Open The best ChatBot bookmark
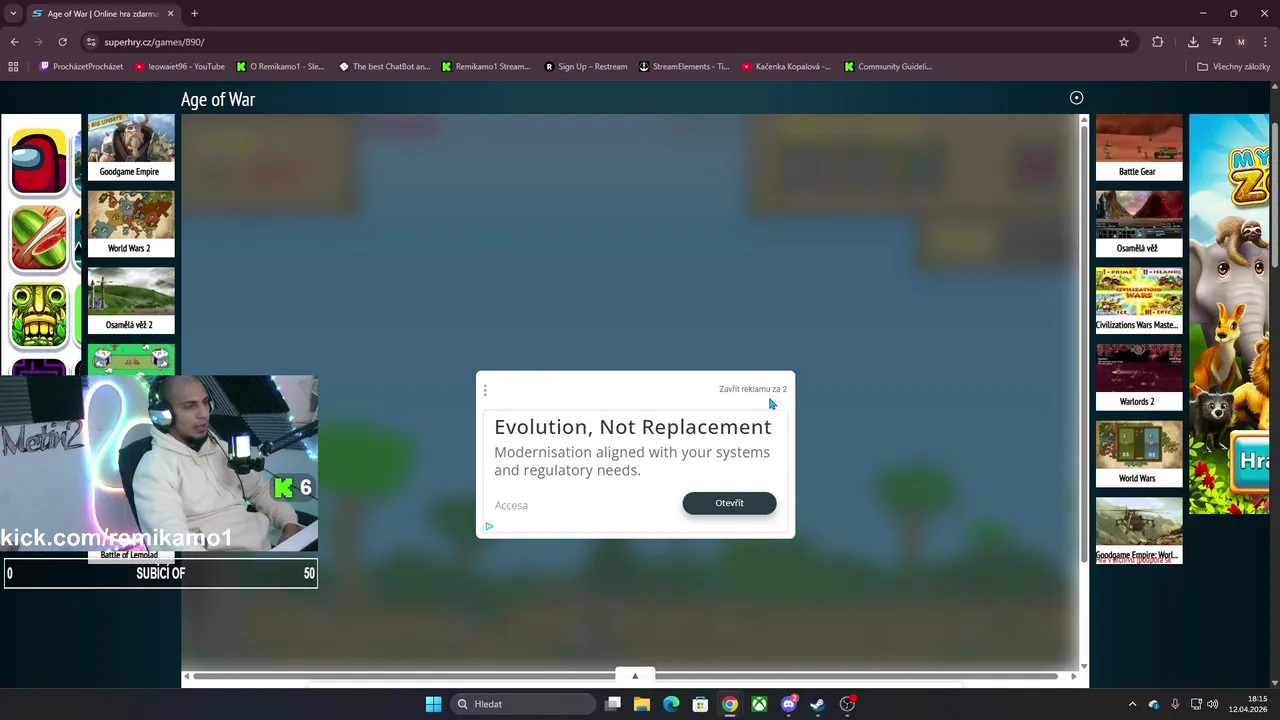 384,67
